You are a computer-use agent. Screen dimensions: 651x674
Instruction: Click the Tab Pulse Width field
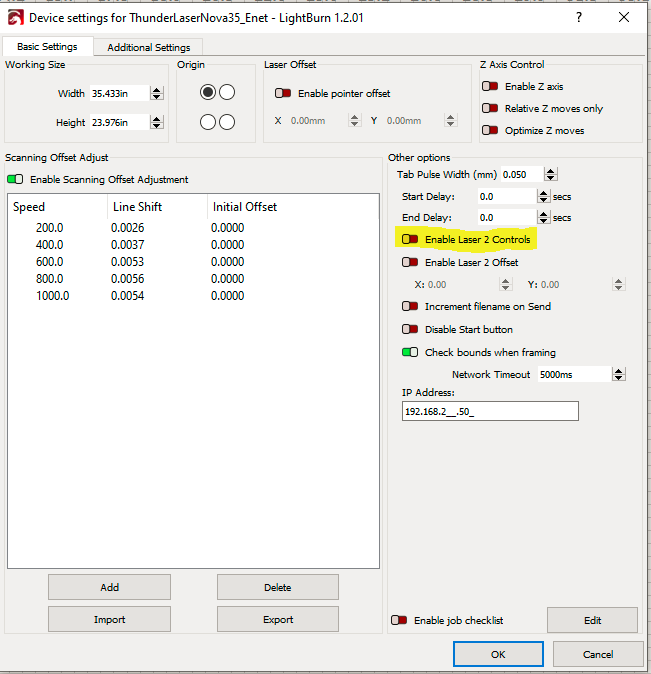coord(522,175)
